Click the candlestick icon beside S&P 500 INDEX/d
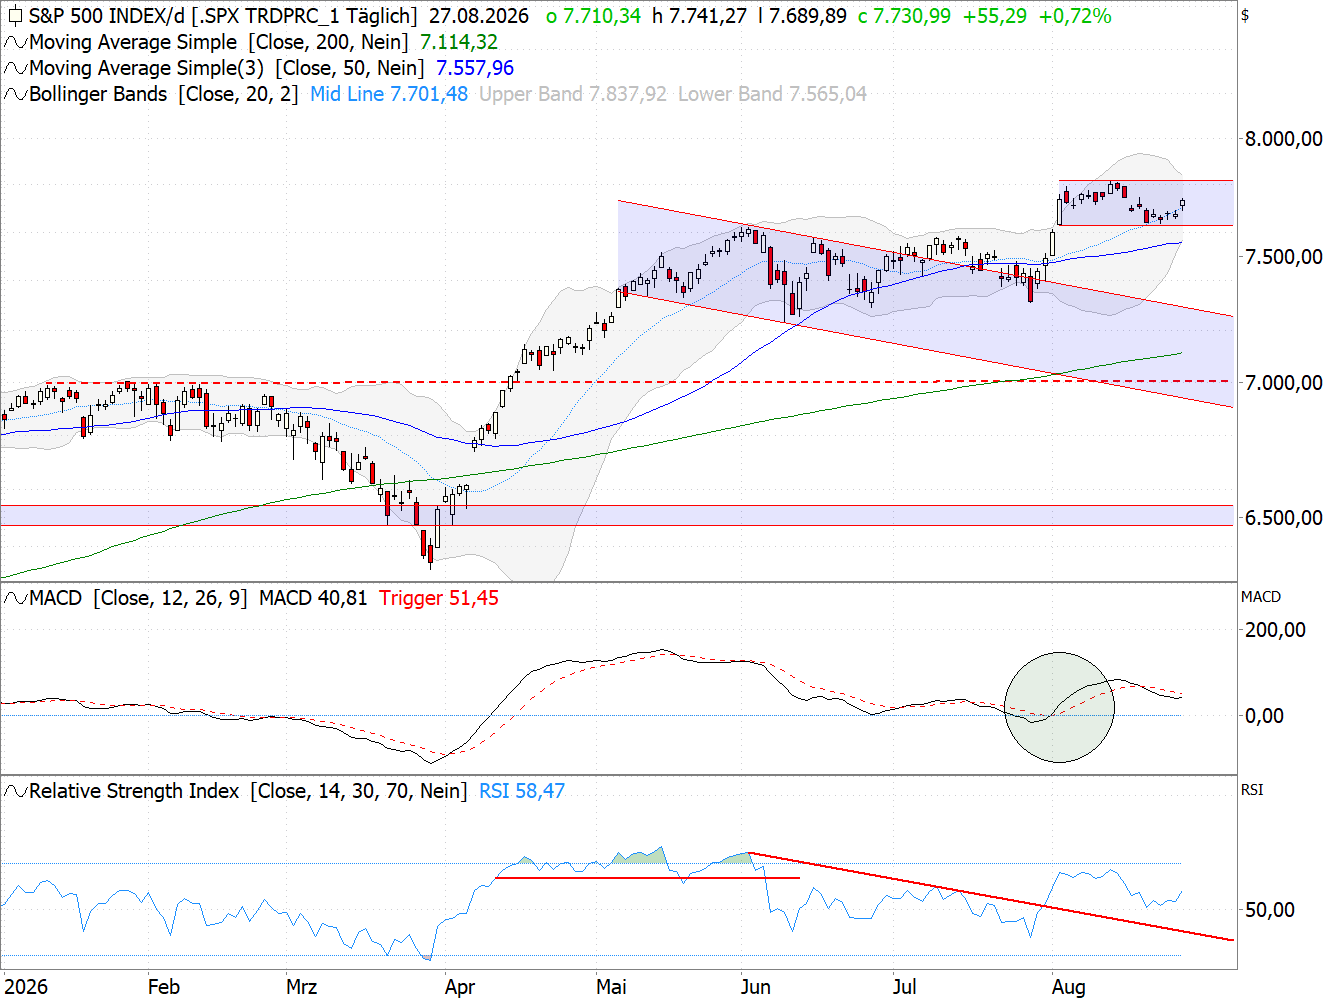 coord(15,16)
